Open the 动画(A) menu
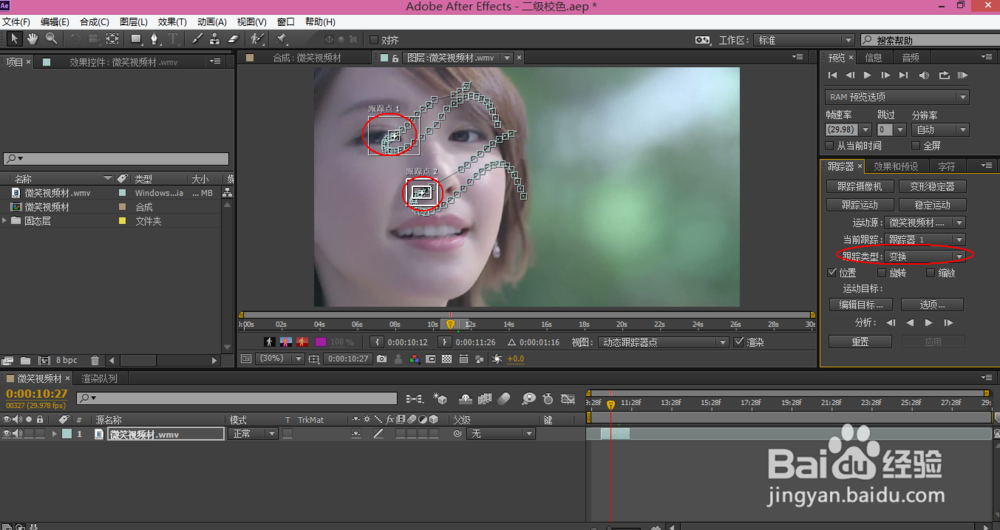Image resolution: width=1000 pixels, height=530 pixels. [x=212, y=22]
